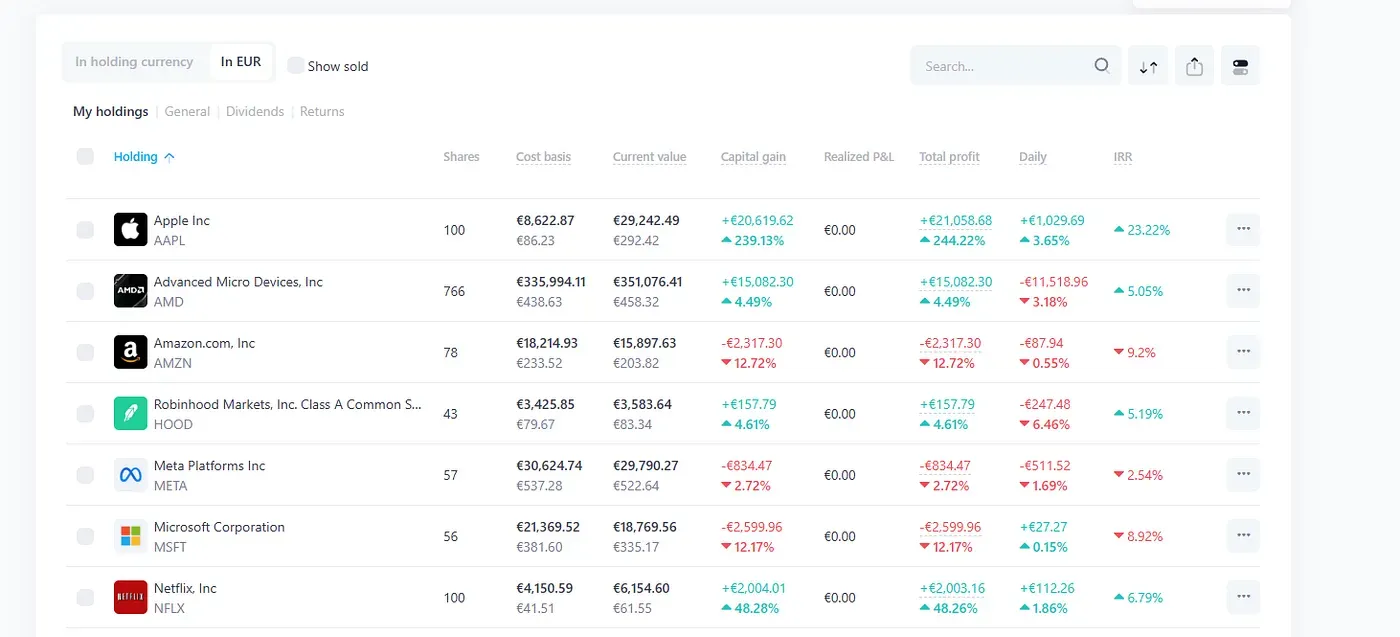
Task: Open the Robinhood Markets holding
Action: coord(287,405)
